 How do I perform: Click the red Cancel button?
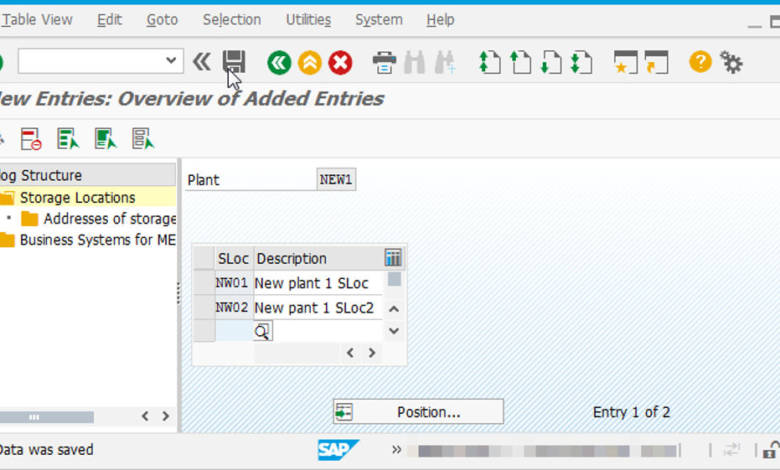pyautogui.click(x=340, y=63)
